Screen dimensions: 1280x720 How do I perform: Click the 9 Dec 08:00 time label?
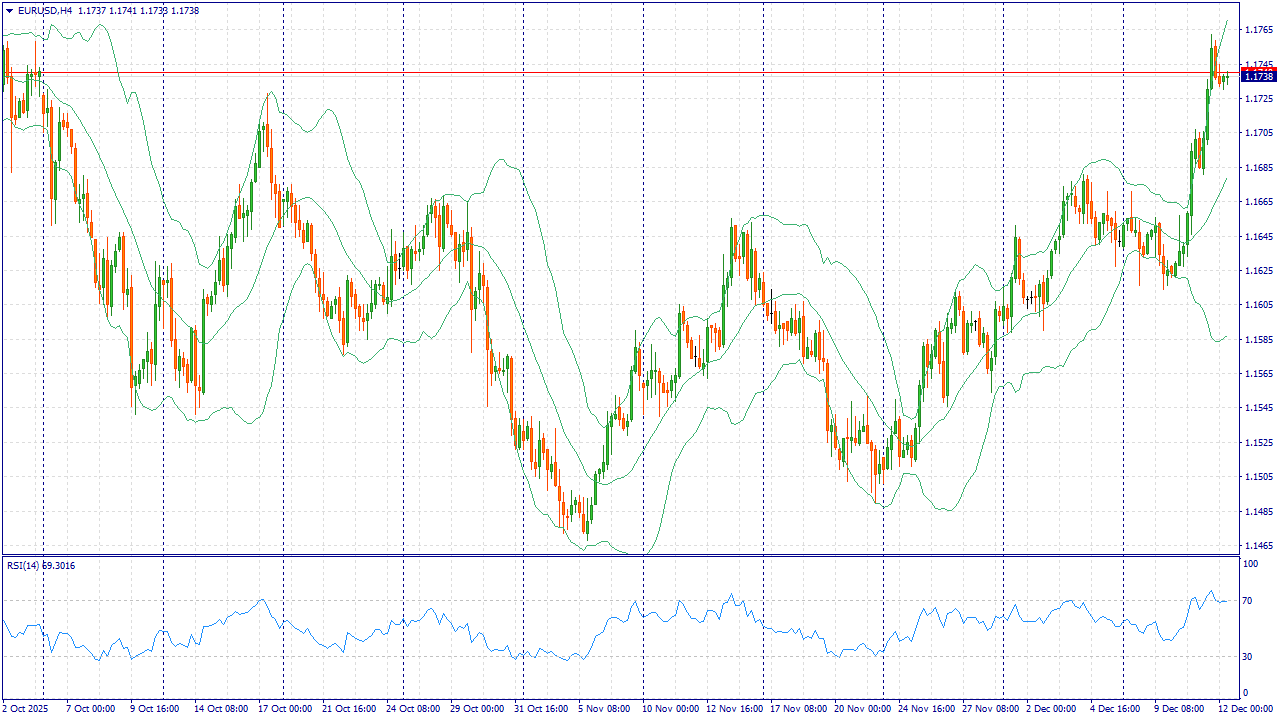coord(1181,708)
